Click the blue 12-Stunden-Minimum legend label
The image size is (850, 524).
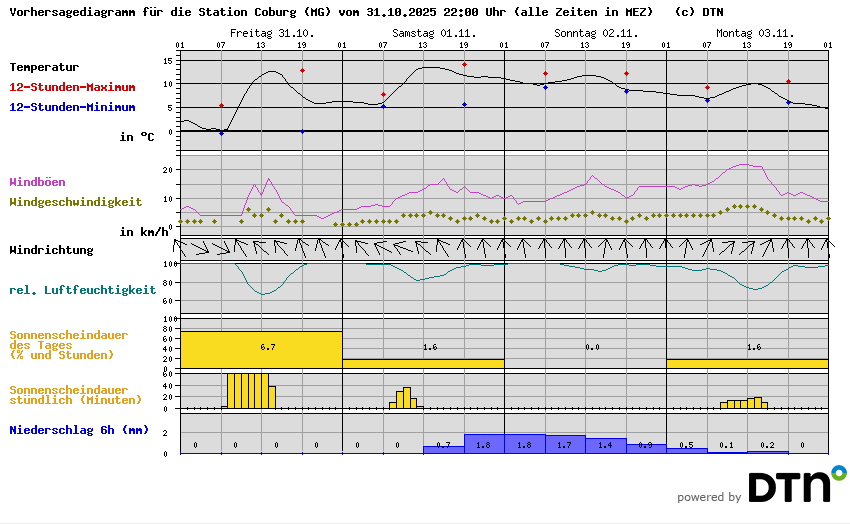pos(72,107)
